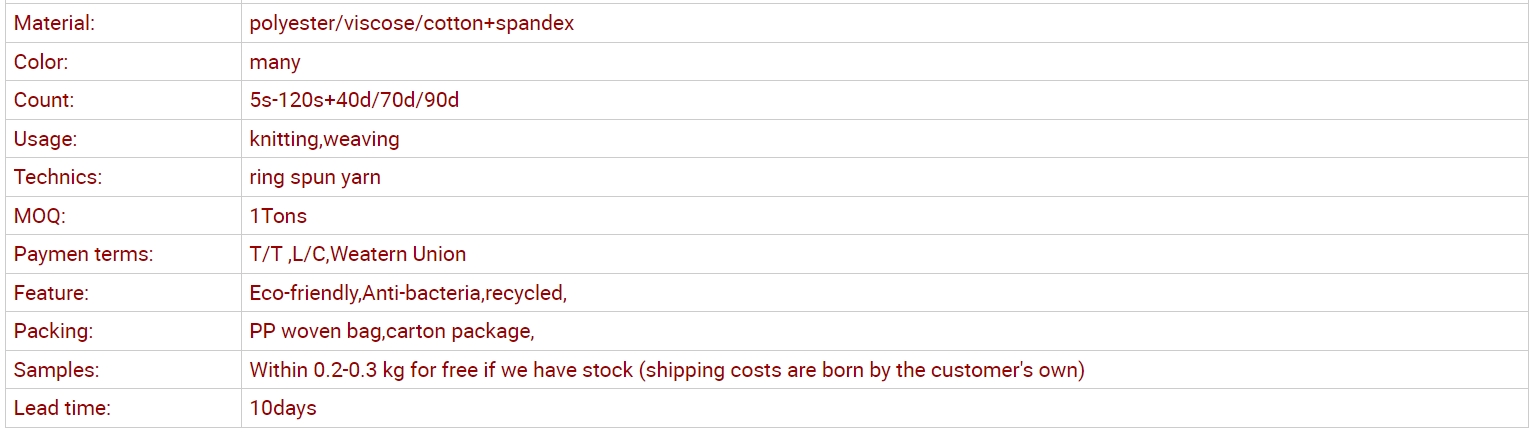Select the knitting,weaving usage text
This screenshot has height=433, width=1533.
pyautogui.click(x=324, y=139)
